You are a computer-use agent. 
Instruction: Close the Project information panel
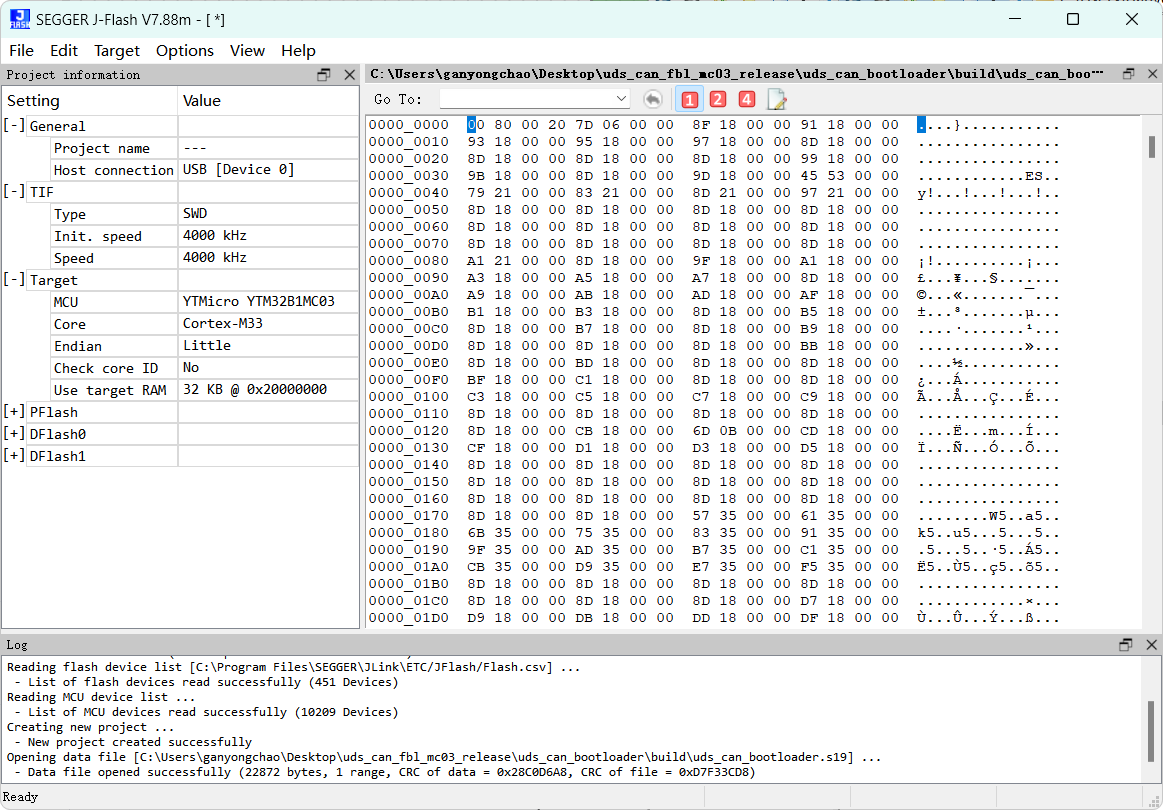point(350,75)
